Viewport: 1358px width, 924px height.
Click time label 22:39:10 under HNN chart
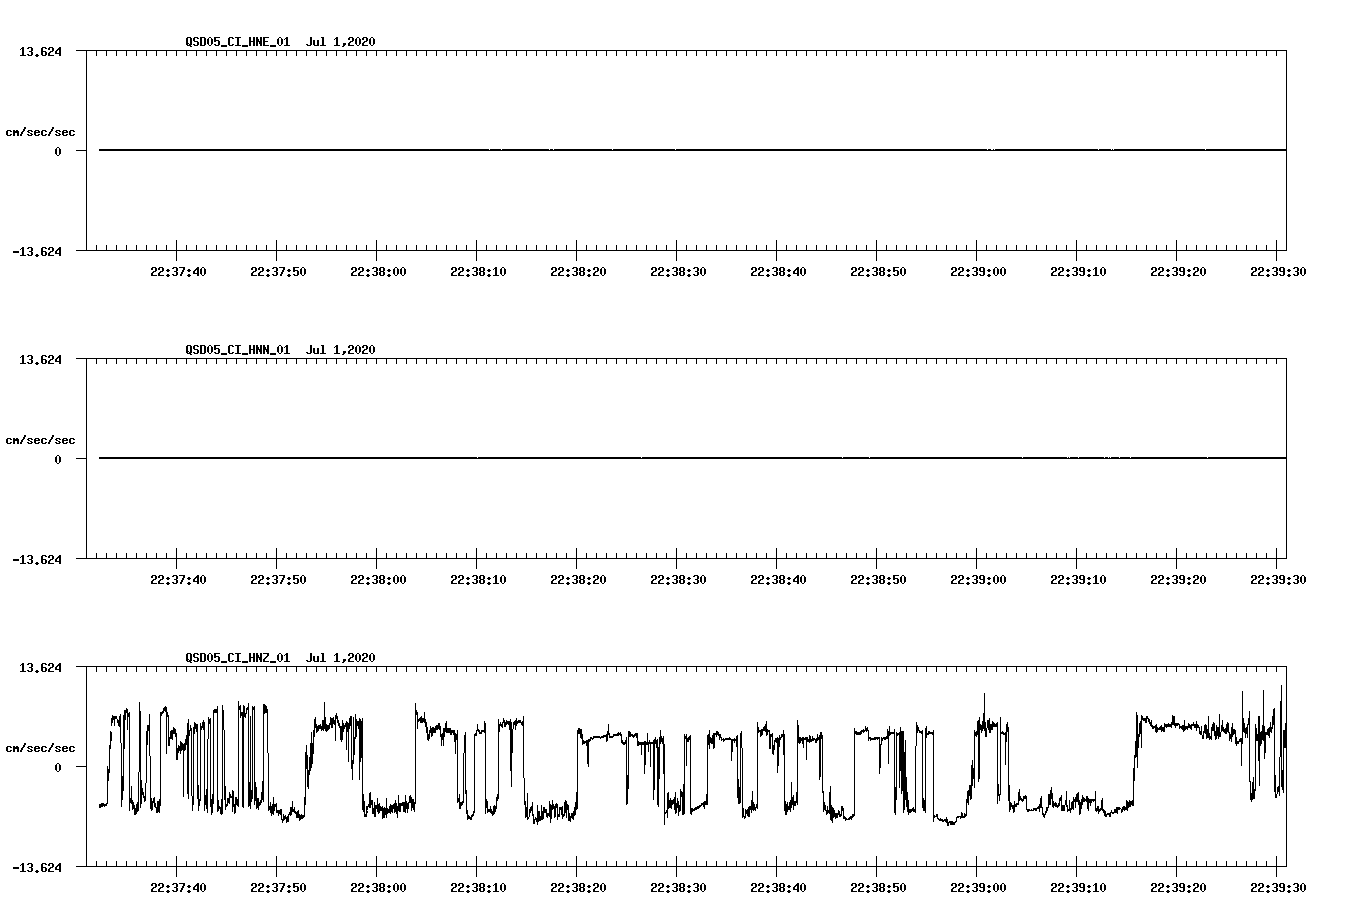[x=1078, y=579]
